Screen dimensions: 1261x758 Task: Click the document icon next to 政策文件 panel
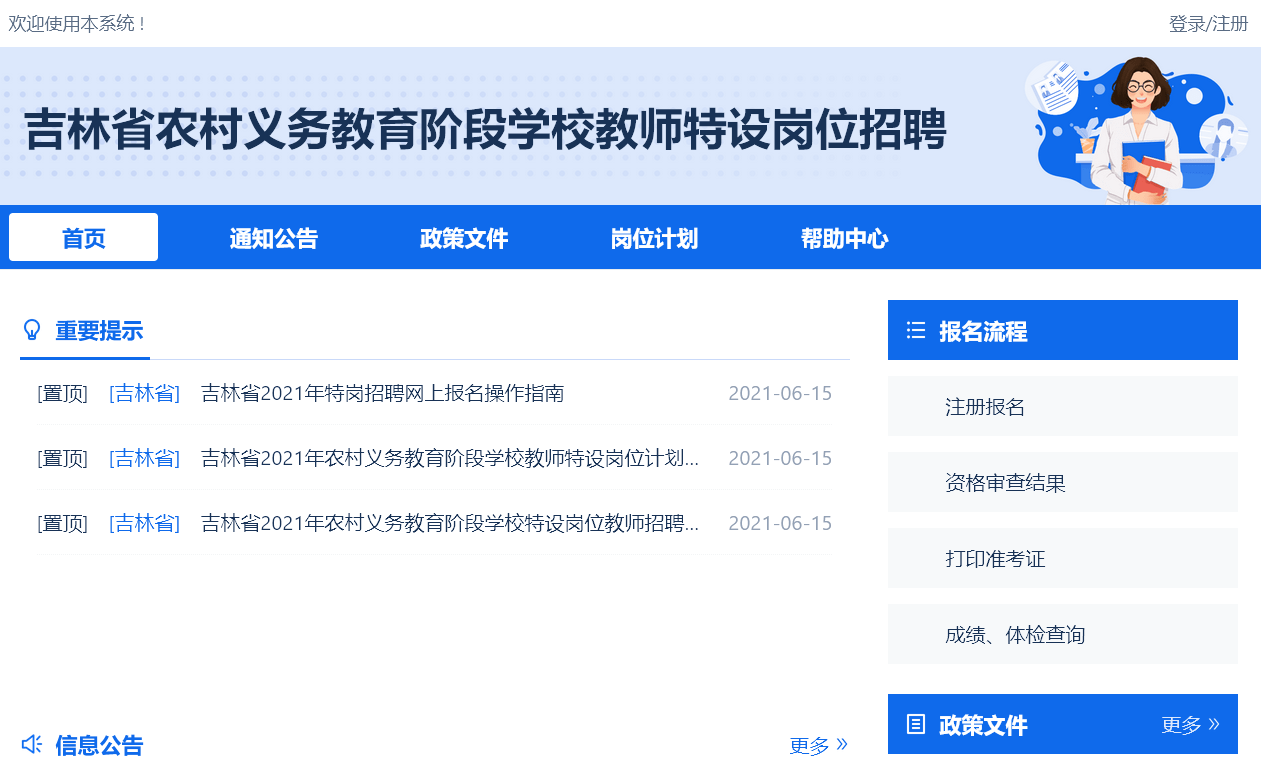916,724
